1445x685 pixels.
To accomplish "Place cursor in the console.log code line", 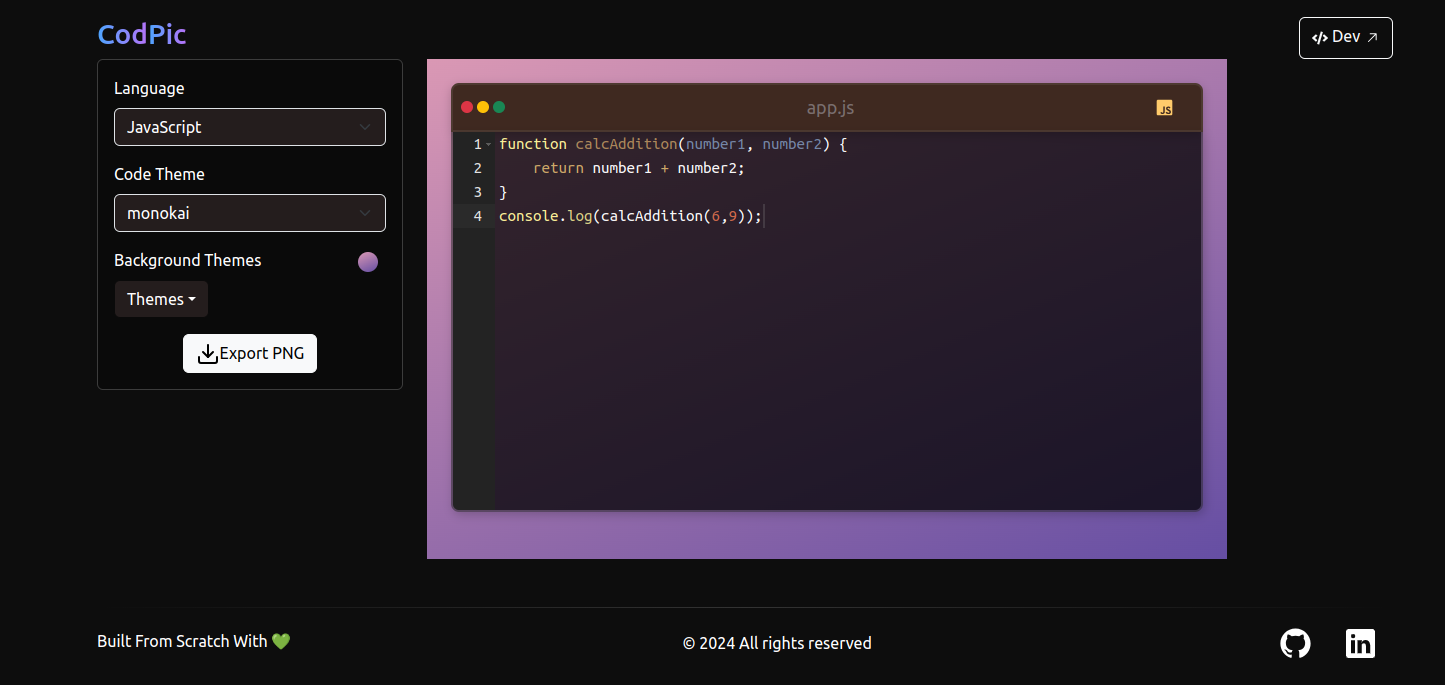I will [630, 216].
